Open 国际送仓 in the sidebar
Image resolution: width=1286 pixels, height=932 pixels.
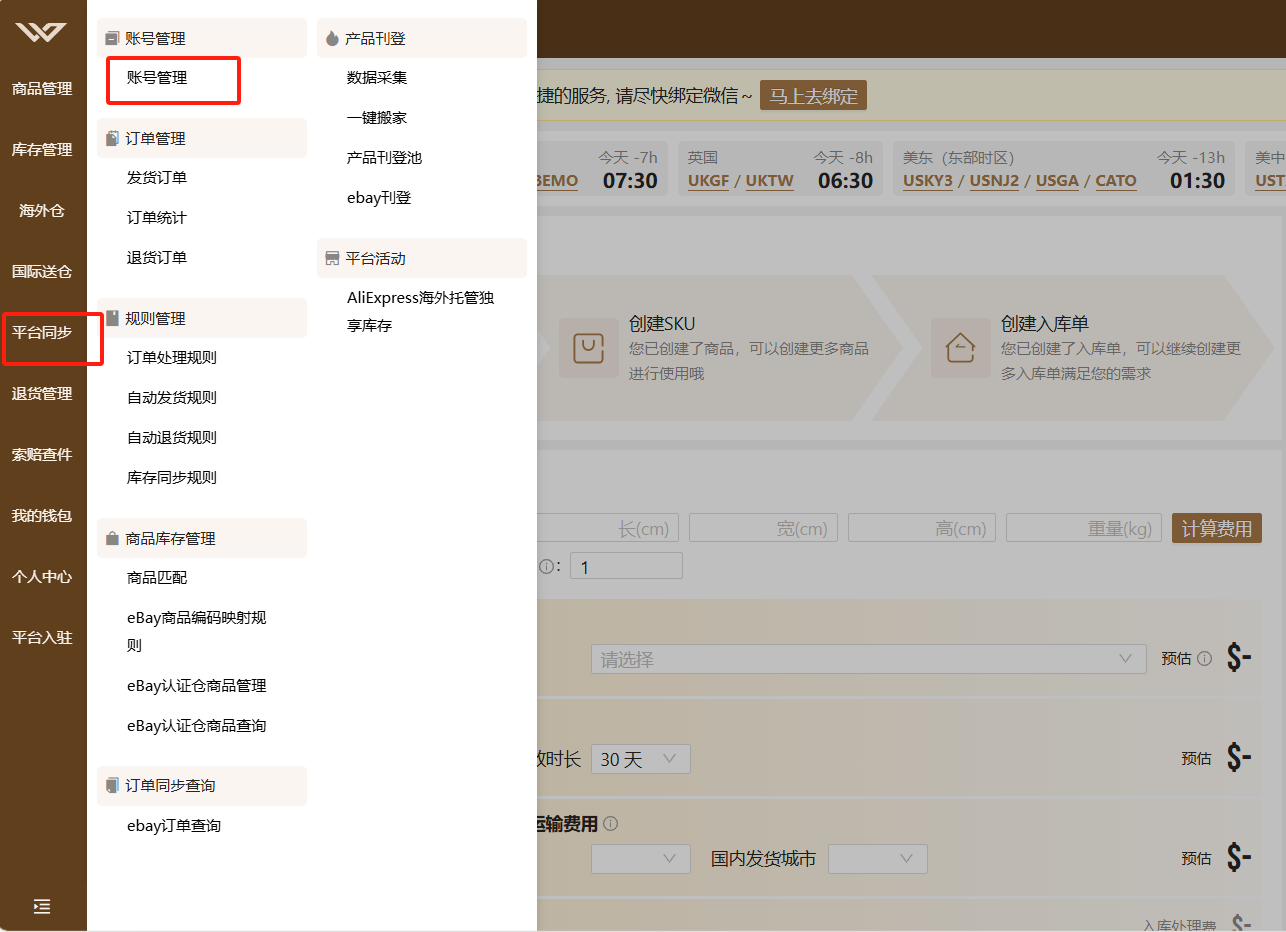42,272
